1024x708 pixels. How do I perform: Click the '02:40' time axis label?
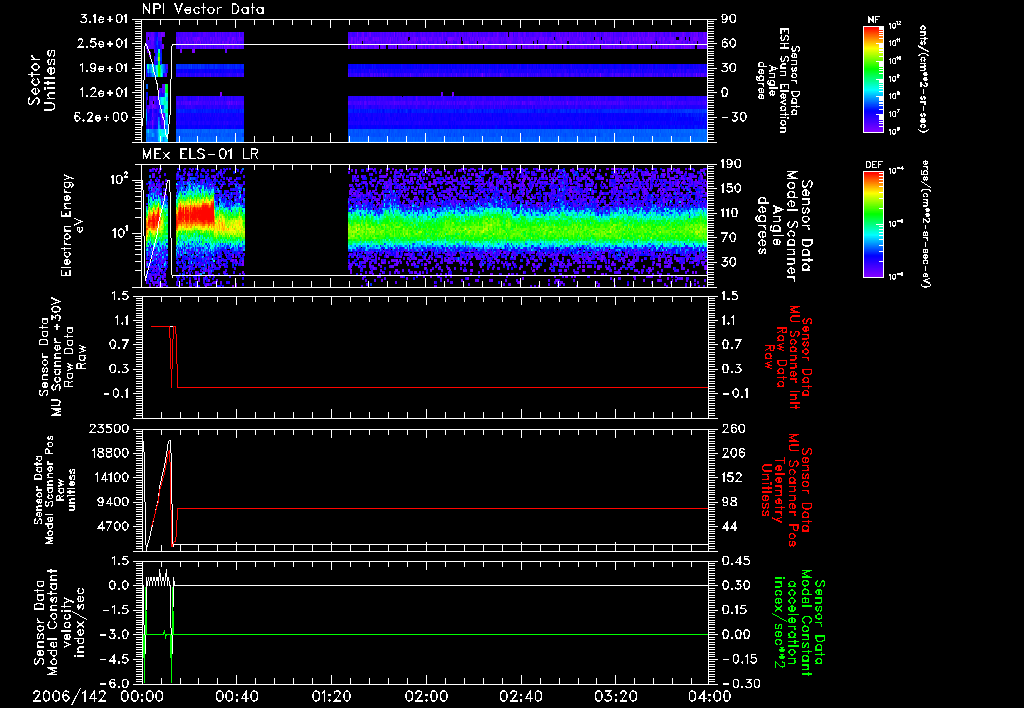point(520,696)
